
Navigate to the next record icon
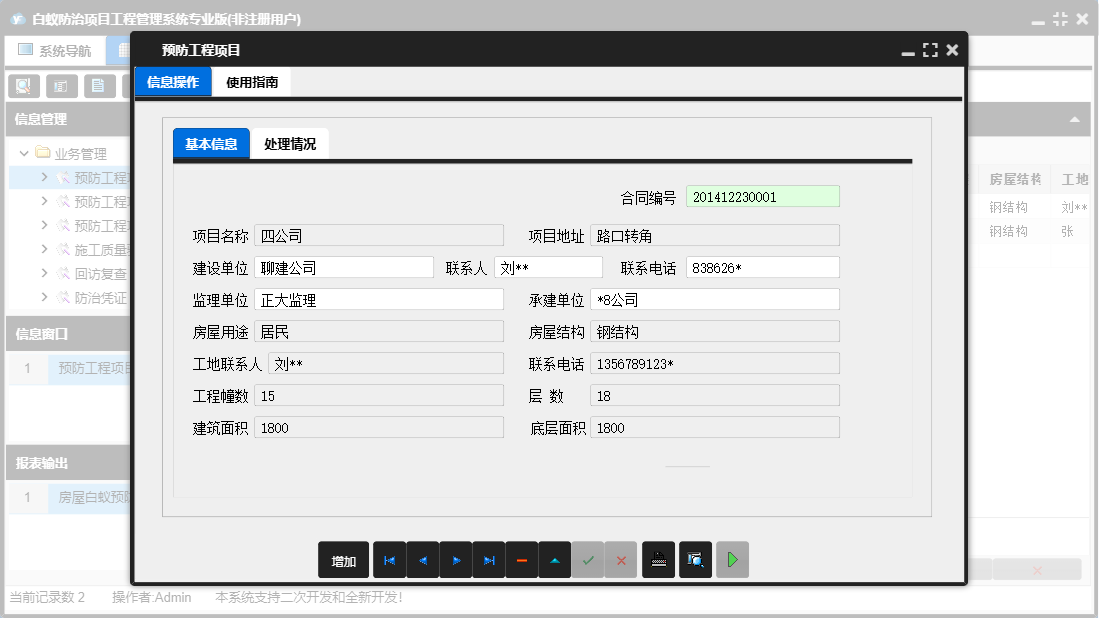(x=455, y=560)
